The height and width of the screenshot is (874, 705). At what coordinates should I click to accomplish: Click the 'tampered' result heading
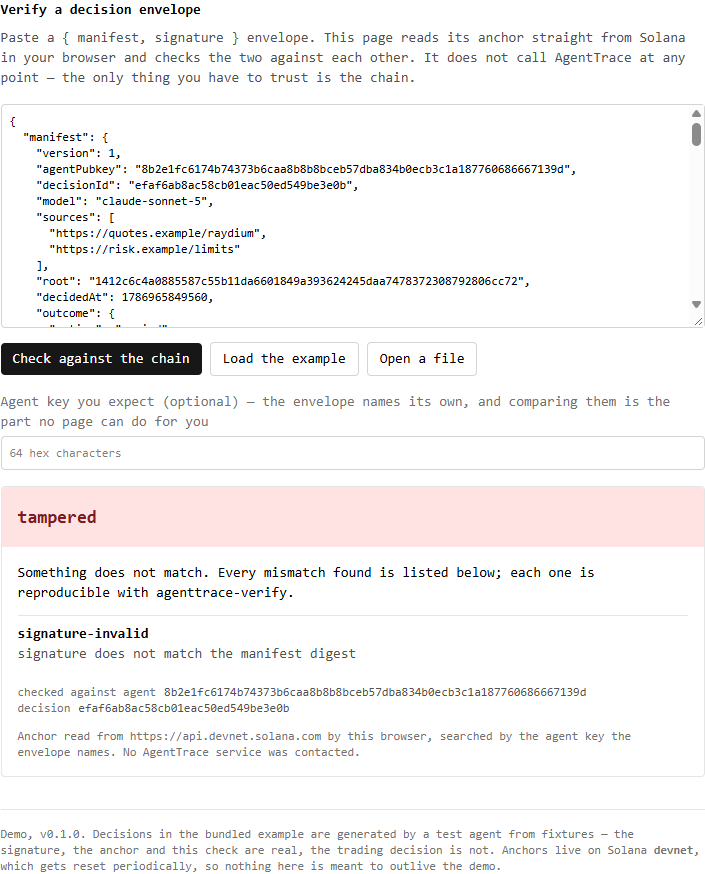tap(57, 517)
